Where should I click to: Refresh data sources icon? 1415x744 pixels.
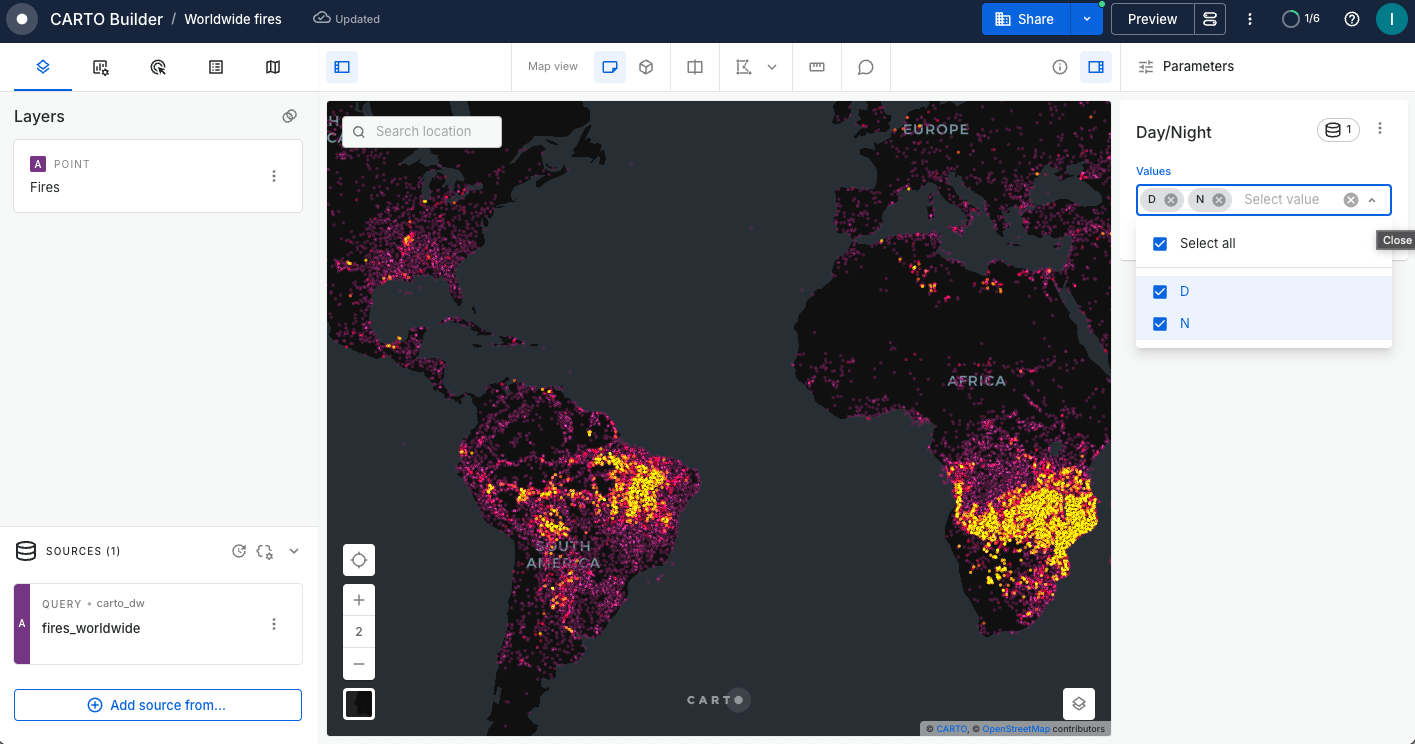239,551
